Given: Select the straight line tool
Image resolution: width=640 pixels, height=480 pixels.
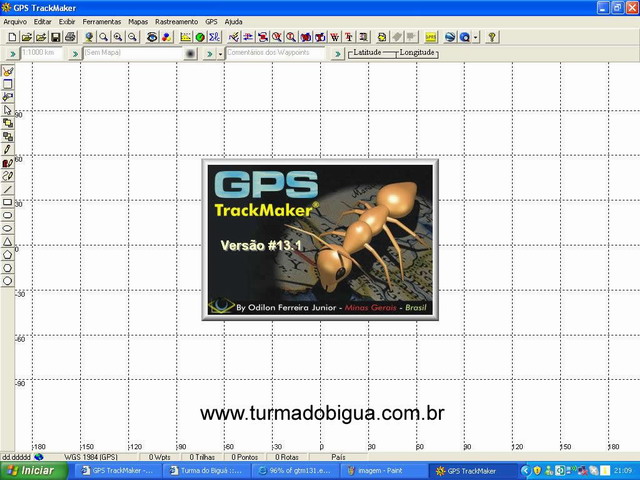Looking at the screenshot, I should coord(7,189).
